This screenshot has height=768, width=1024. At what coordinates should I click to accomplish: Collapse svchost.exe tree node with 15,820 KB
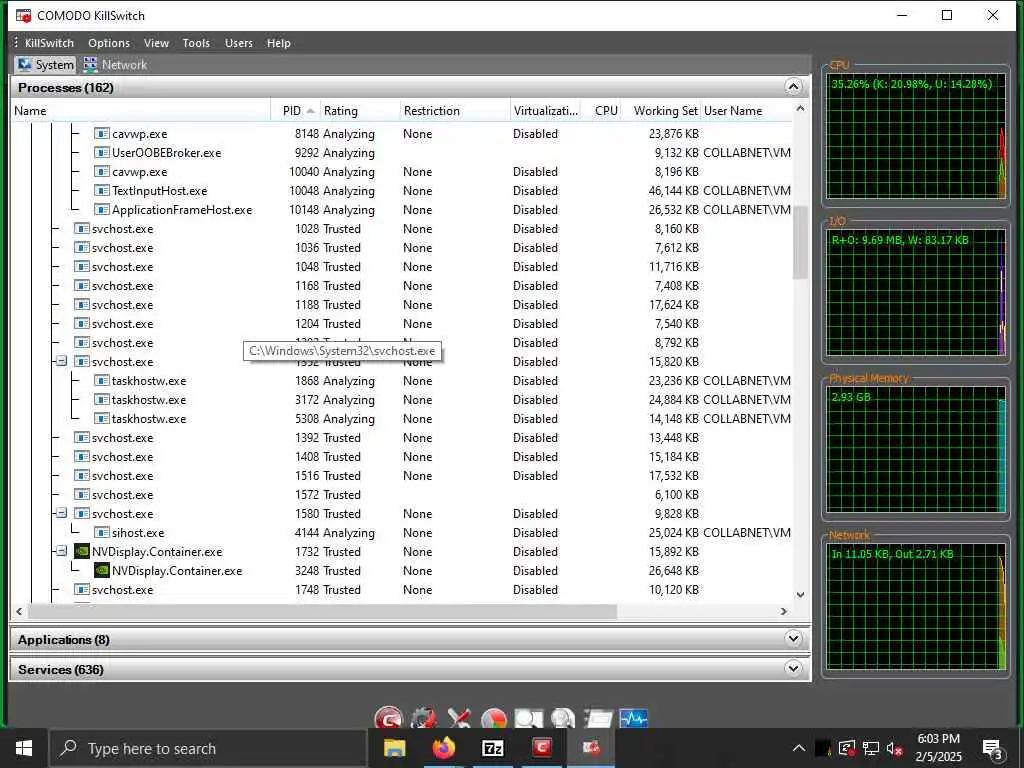click(61, 361)
